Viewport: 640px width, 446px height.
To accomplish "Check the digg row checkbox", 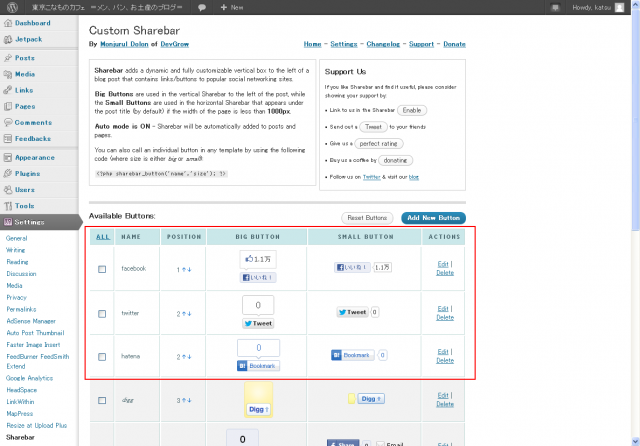I will click(x=102, y=400).
